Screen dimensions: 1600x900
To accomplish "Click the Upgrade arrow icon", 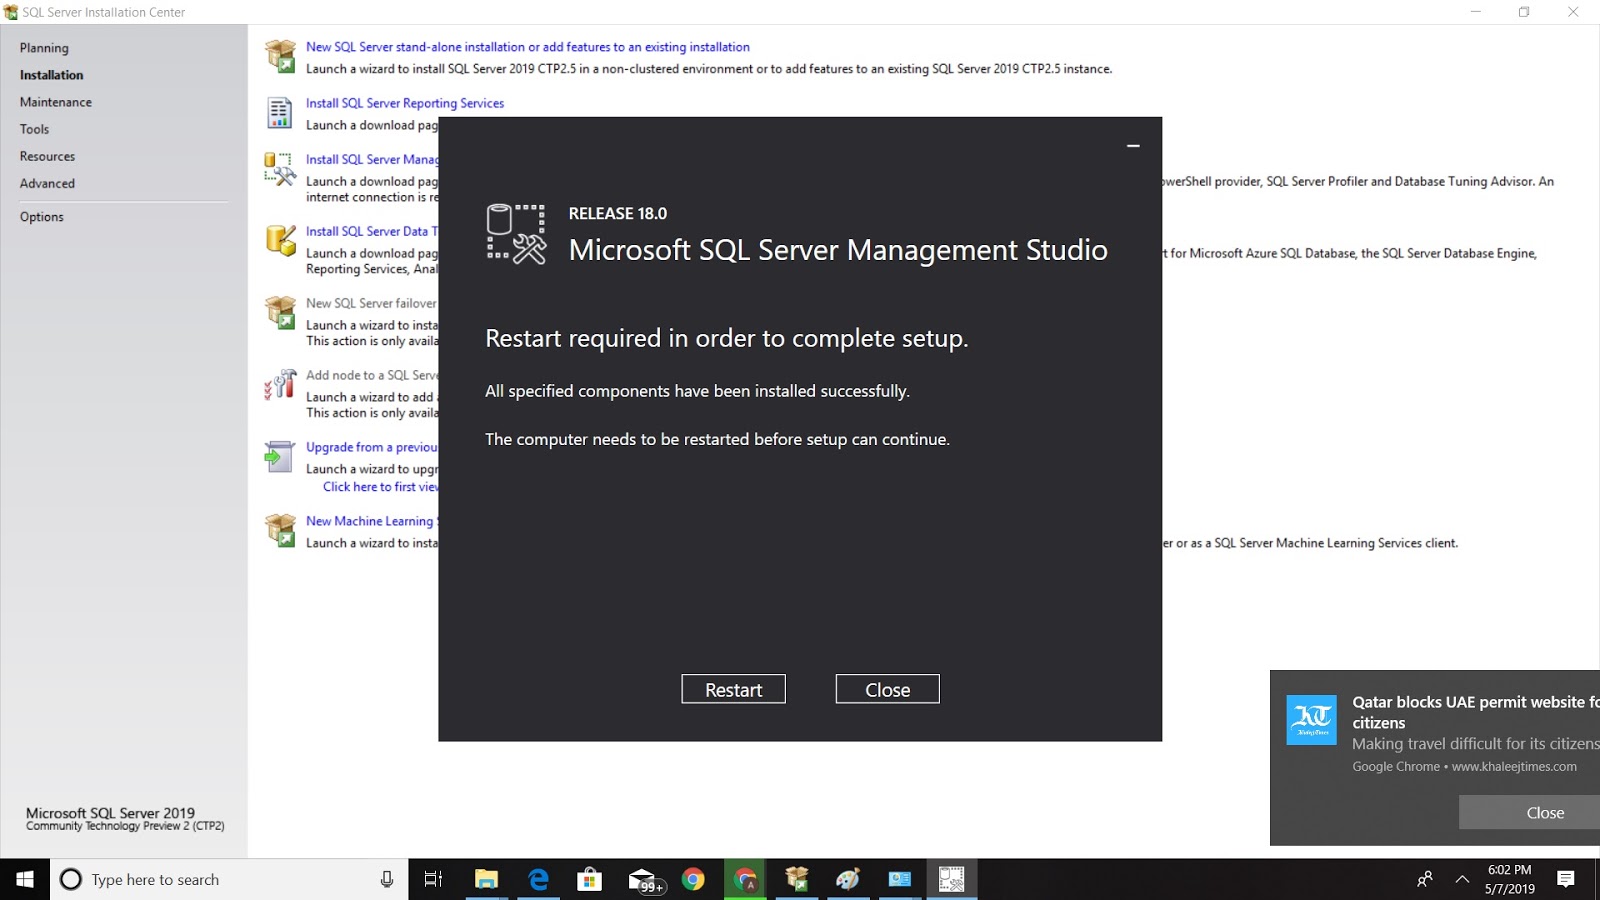I will (279, 456).
